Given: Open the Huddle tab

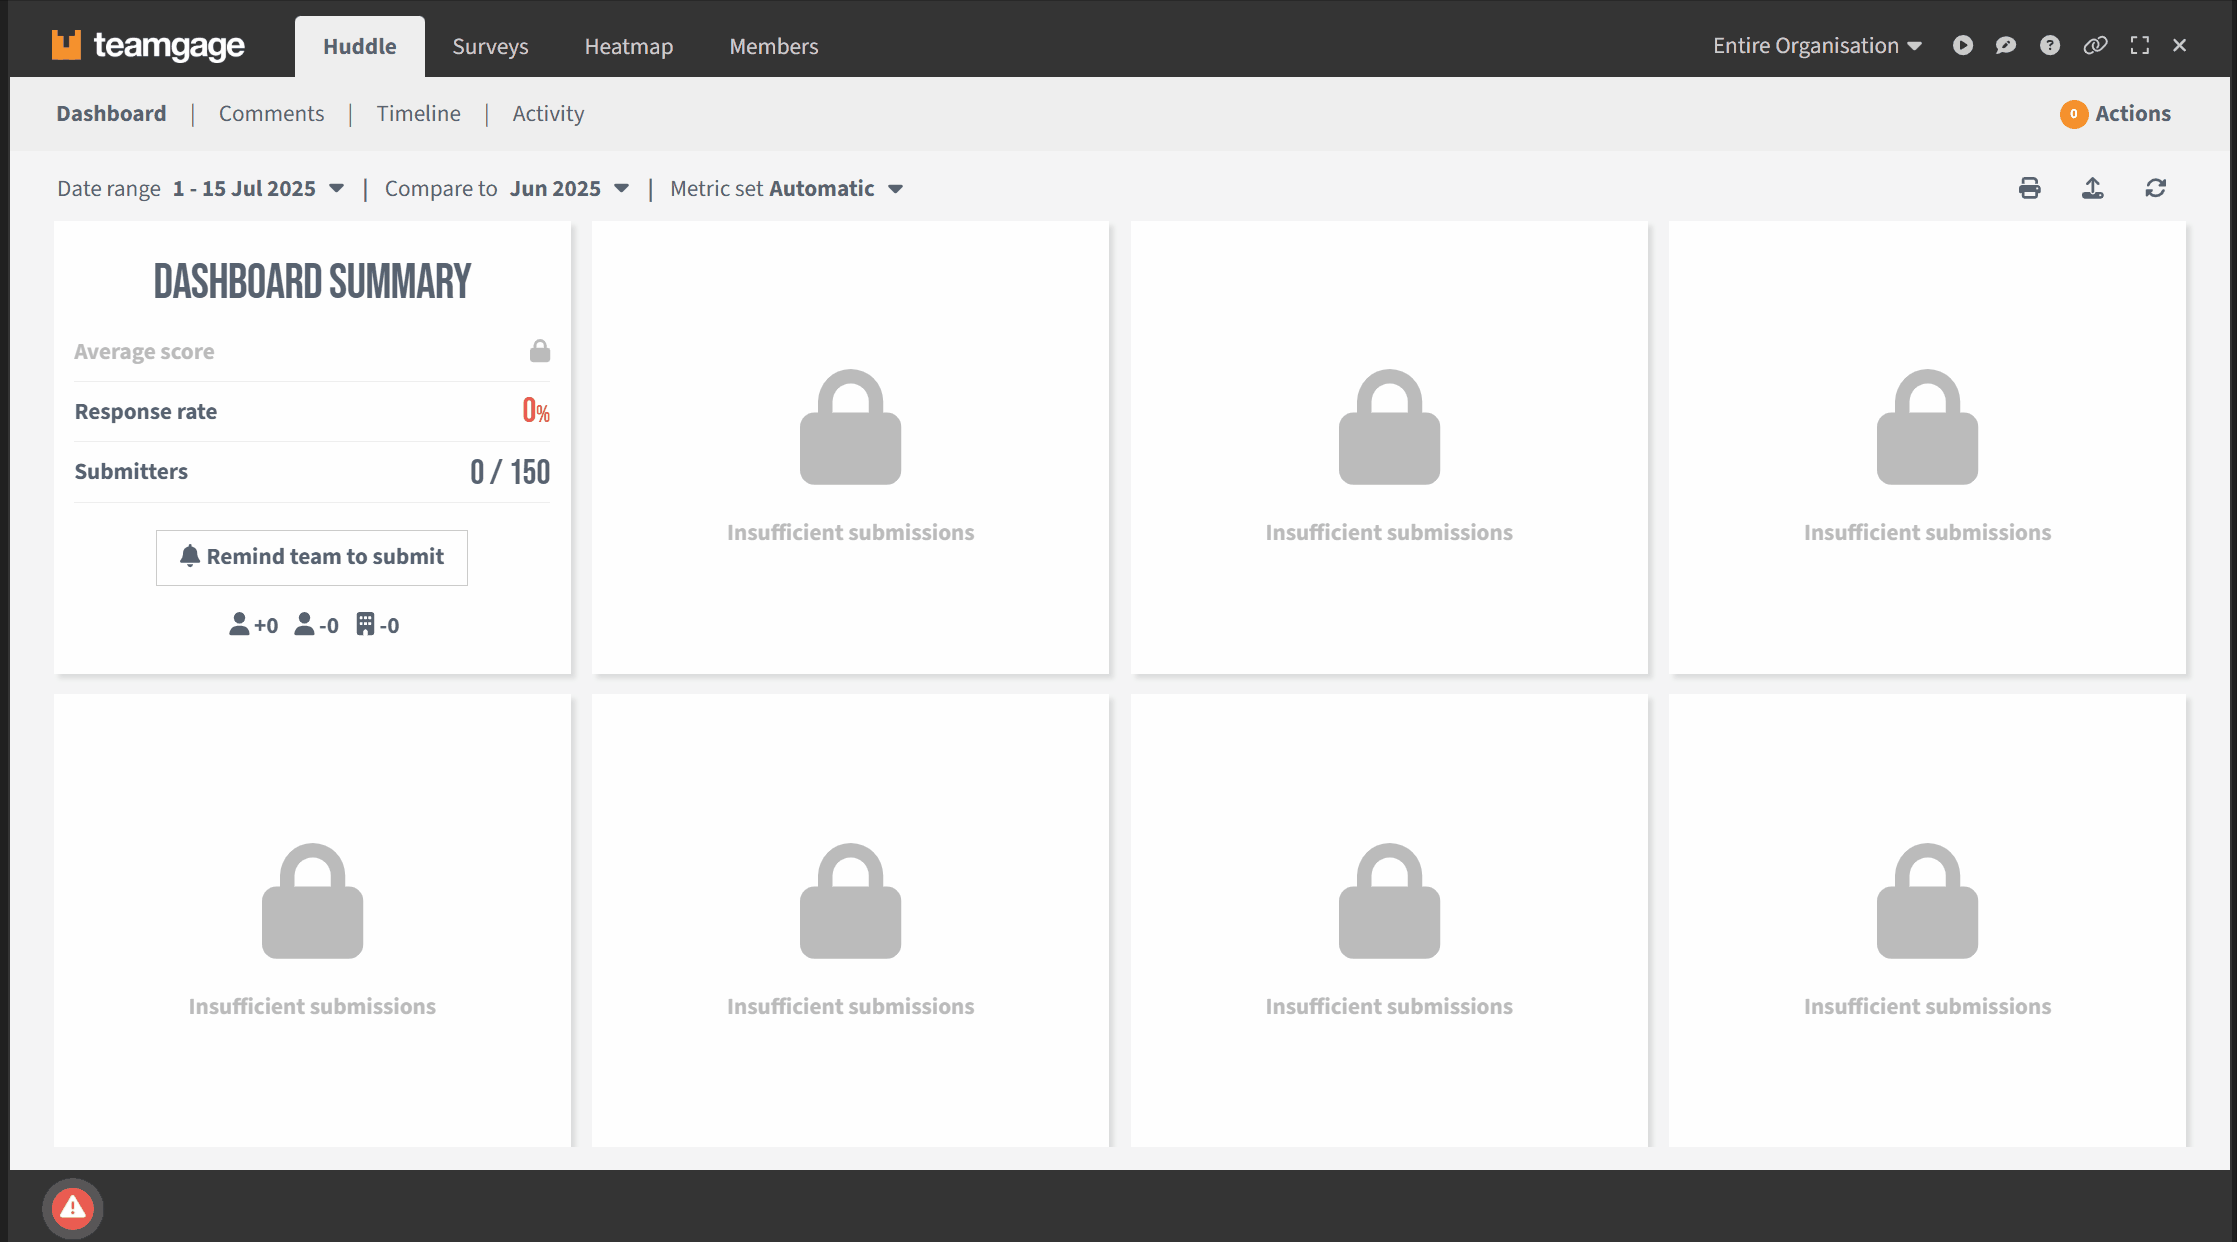Looking at the screenshot, I should pos(360,46).
